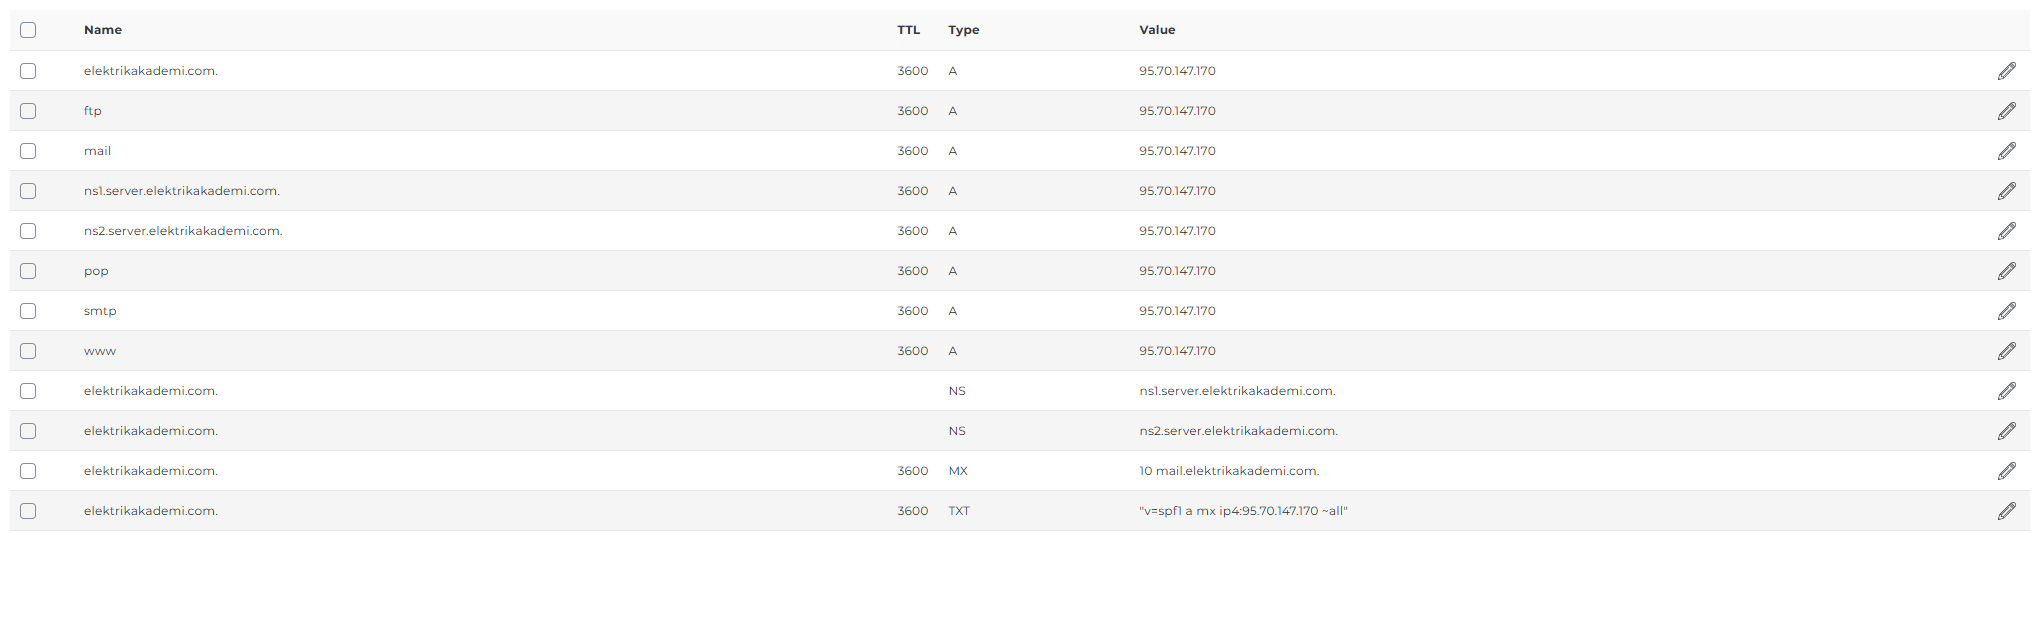This screenshot has height=621, width=2044.
Task: Click the Type column header
Action: (x=964, y=30)
